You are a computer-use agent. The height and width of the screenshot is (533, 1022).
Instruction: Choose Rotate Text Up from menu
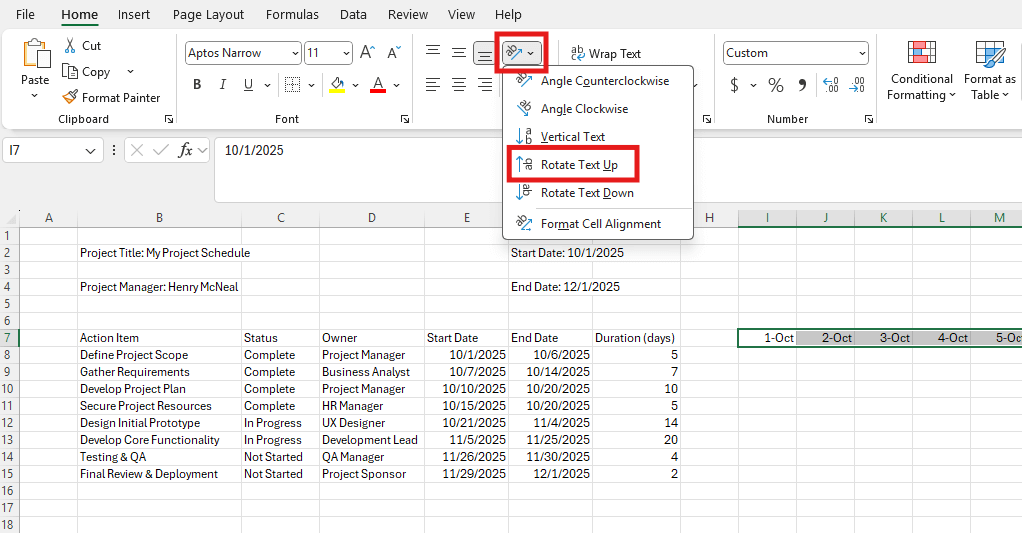point(578,165)
